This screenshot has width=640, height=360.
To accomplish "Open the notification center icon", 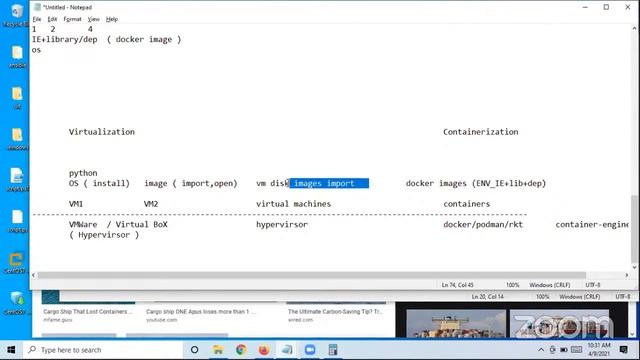I will 623,350.
